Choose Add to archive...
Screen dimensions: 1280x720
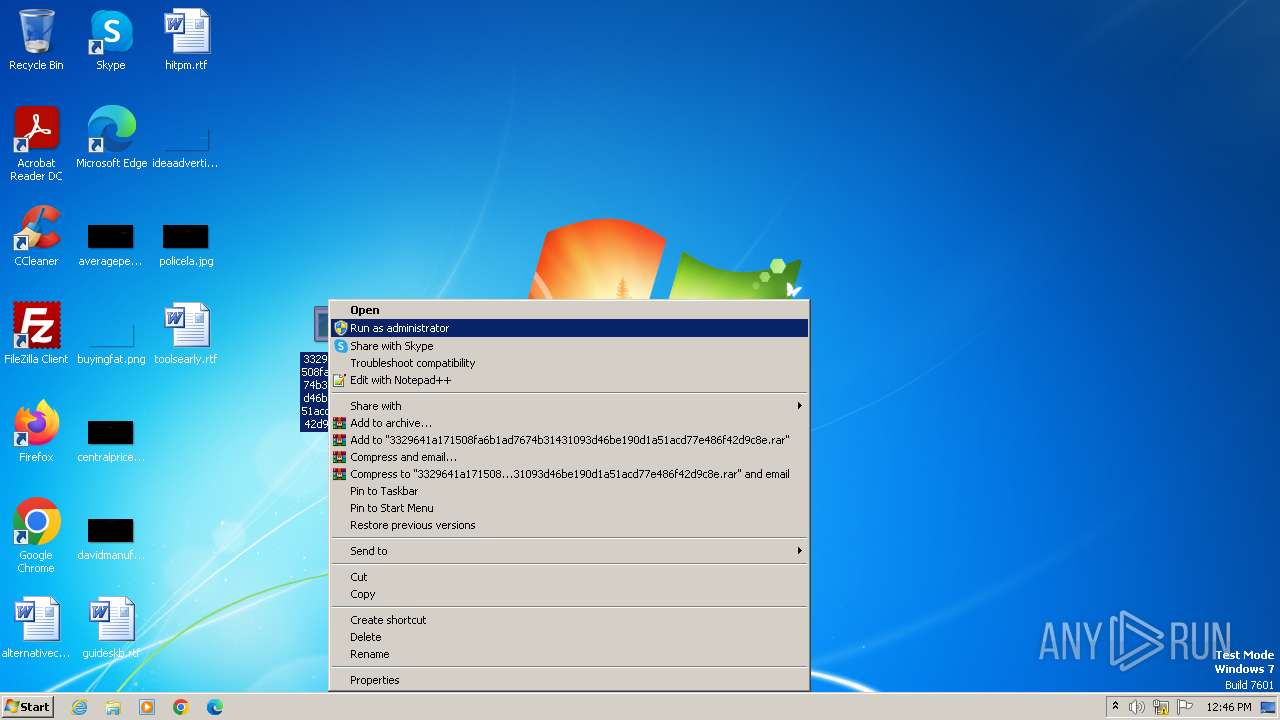(x=569, y=423)
